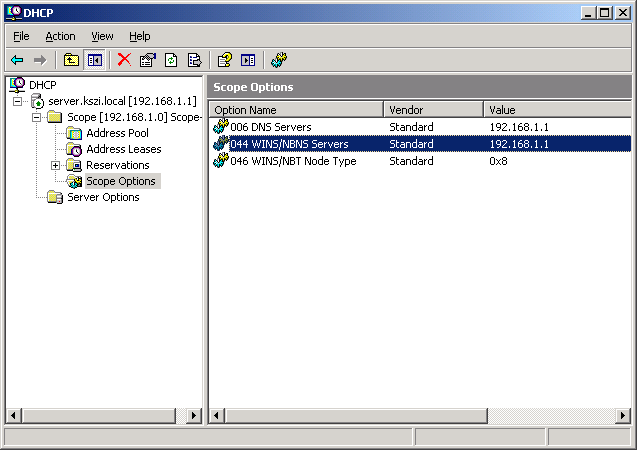Select Reservations in the tree
The width and height of the screenshot is (637, 450).
click(118, 165)
